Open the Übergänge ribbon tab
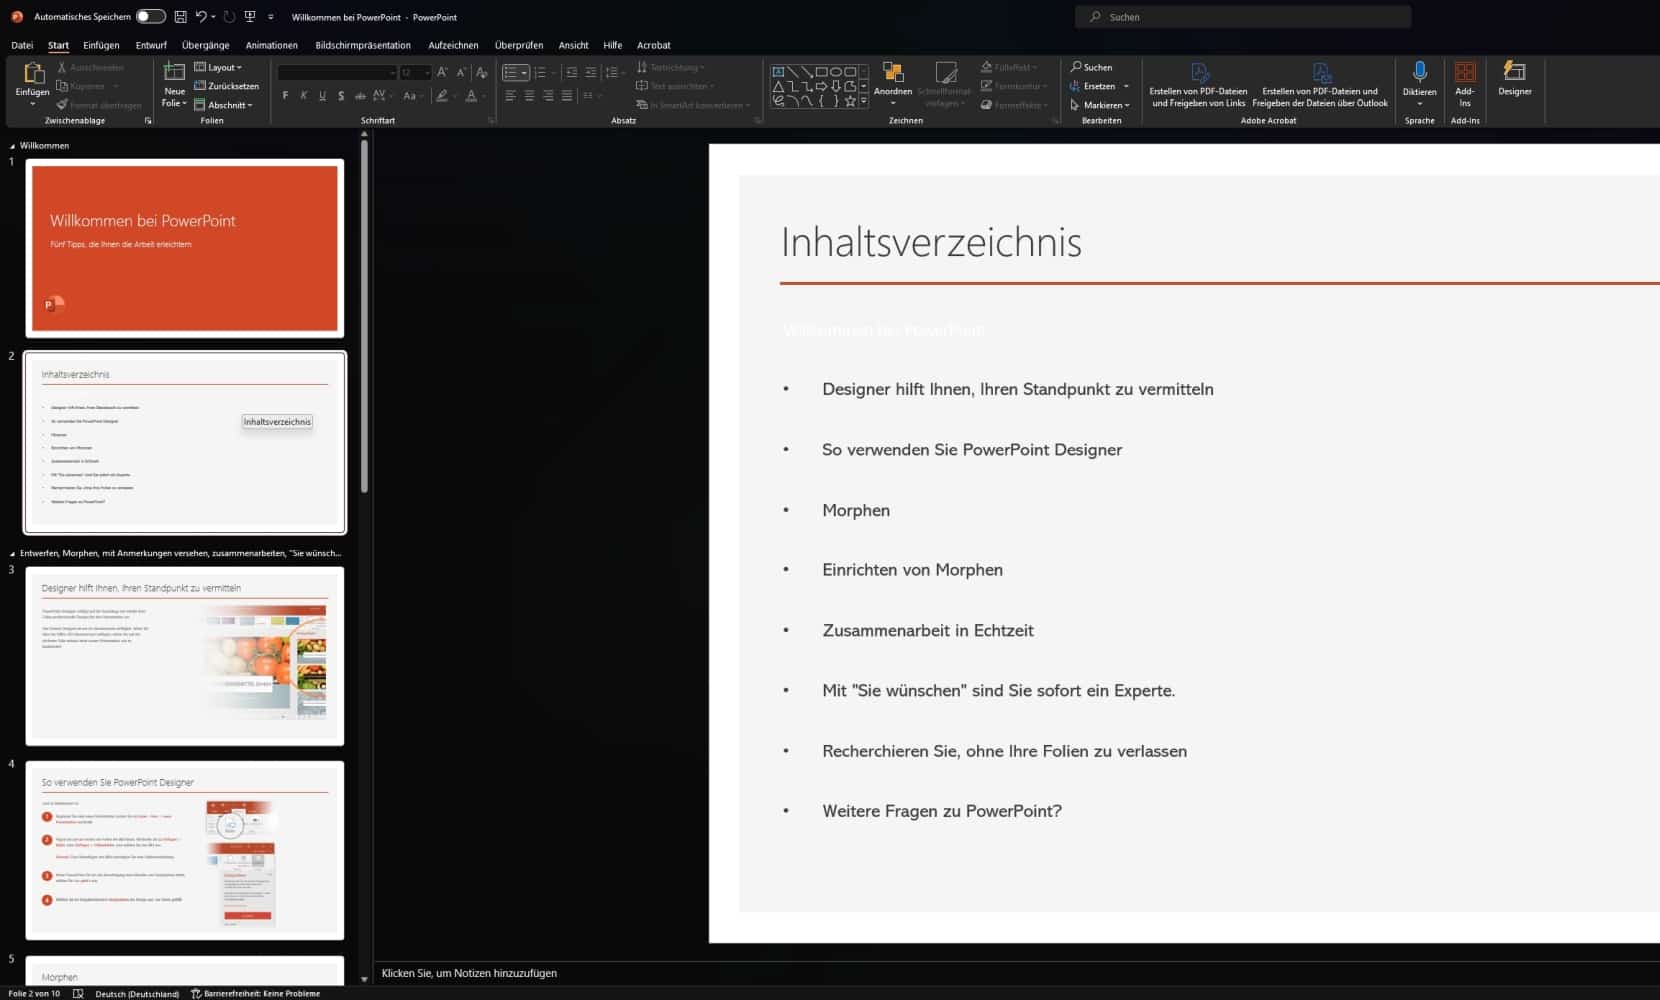The height and width of the screenshot is (1000, 1660). tap(205, 45)
